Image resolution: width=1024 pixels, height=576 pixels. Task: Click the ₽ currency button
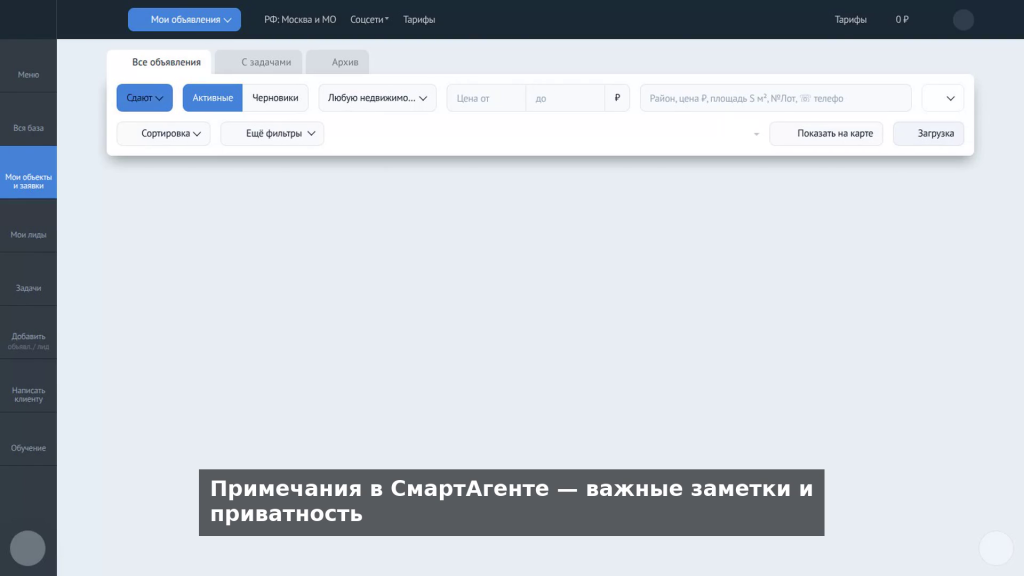617,98
